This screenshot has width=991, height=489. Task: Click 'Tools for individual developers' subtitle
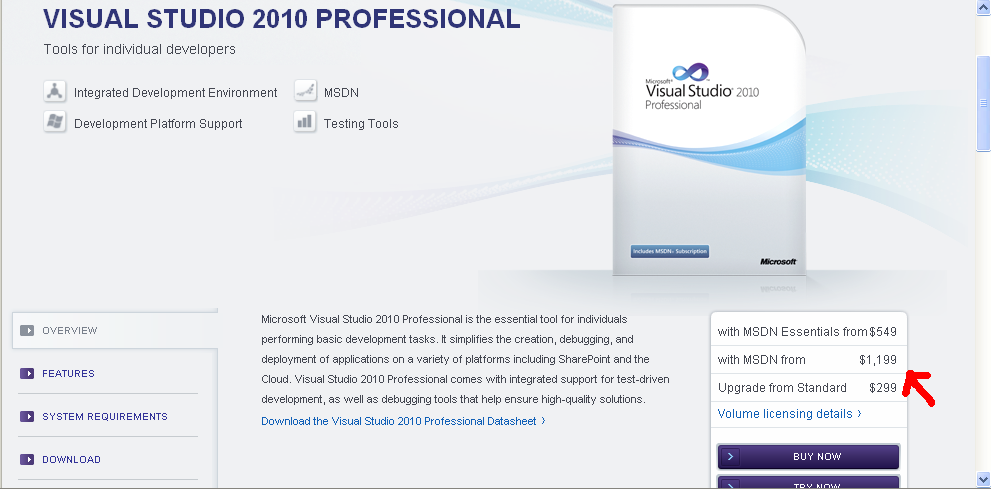coord(140,49)
